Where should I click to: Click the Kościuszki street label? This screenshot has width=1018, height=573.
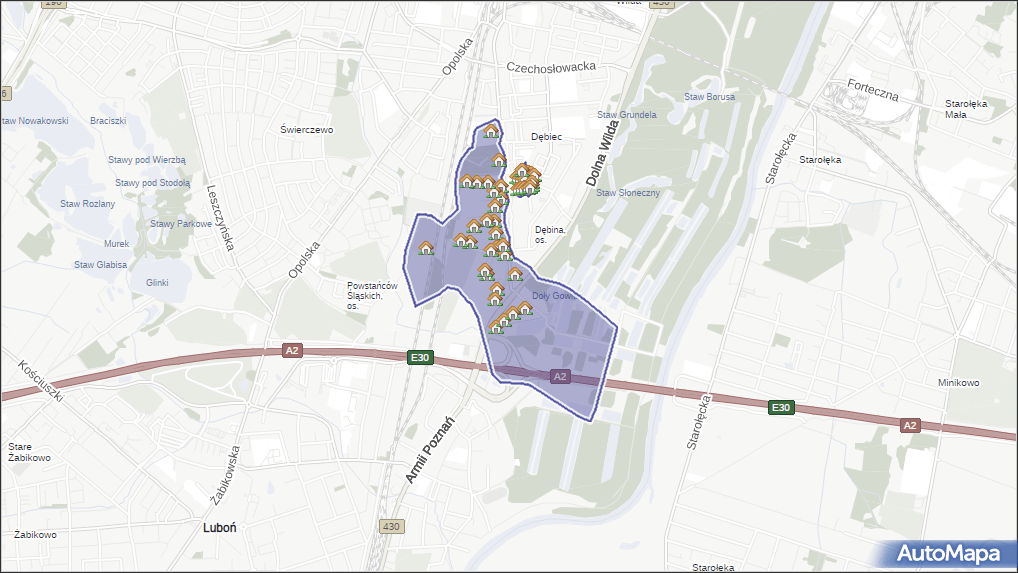41,382
